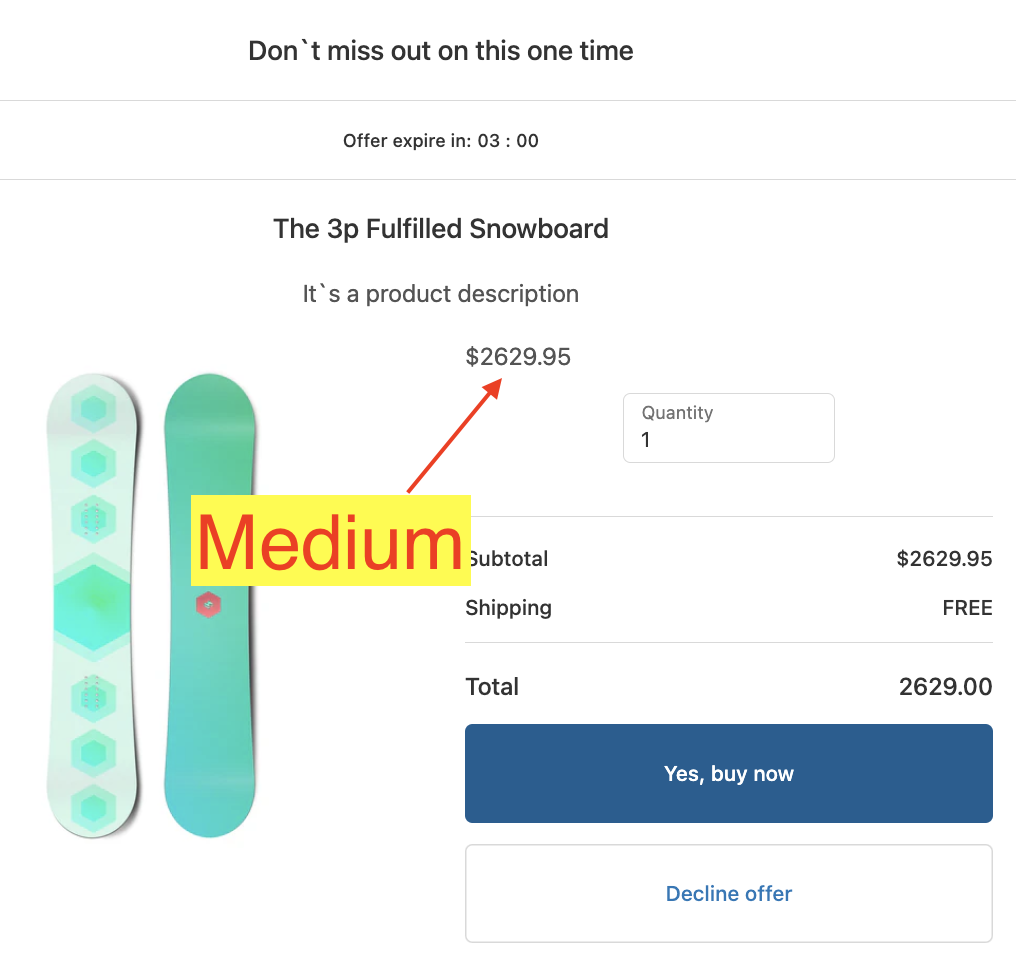The height and width of the screenshot is (970, 1016).
Task: Click the large center hexagon on the left snowboard
Action: [93, 601]
